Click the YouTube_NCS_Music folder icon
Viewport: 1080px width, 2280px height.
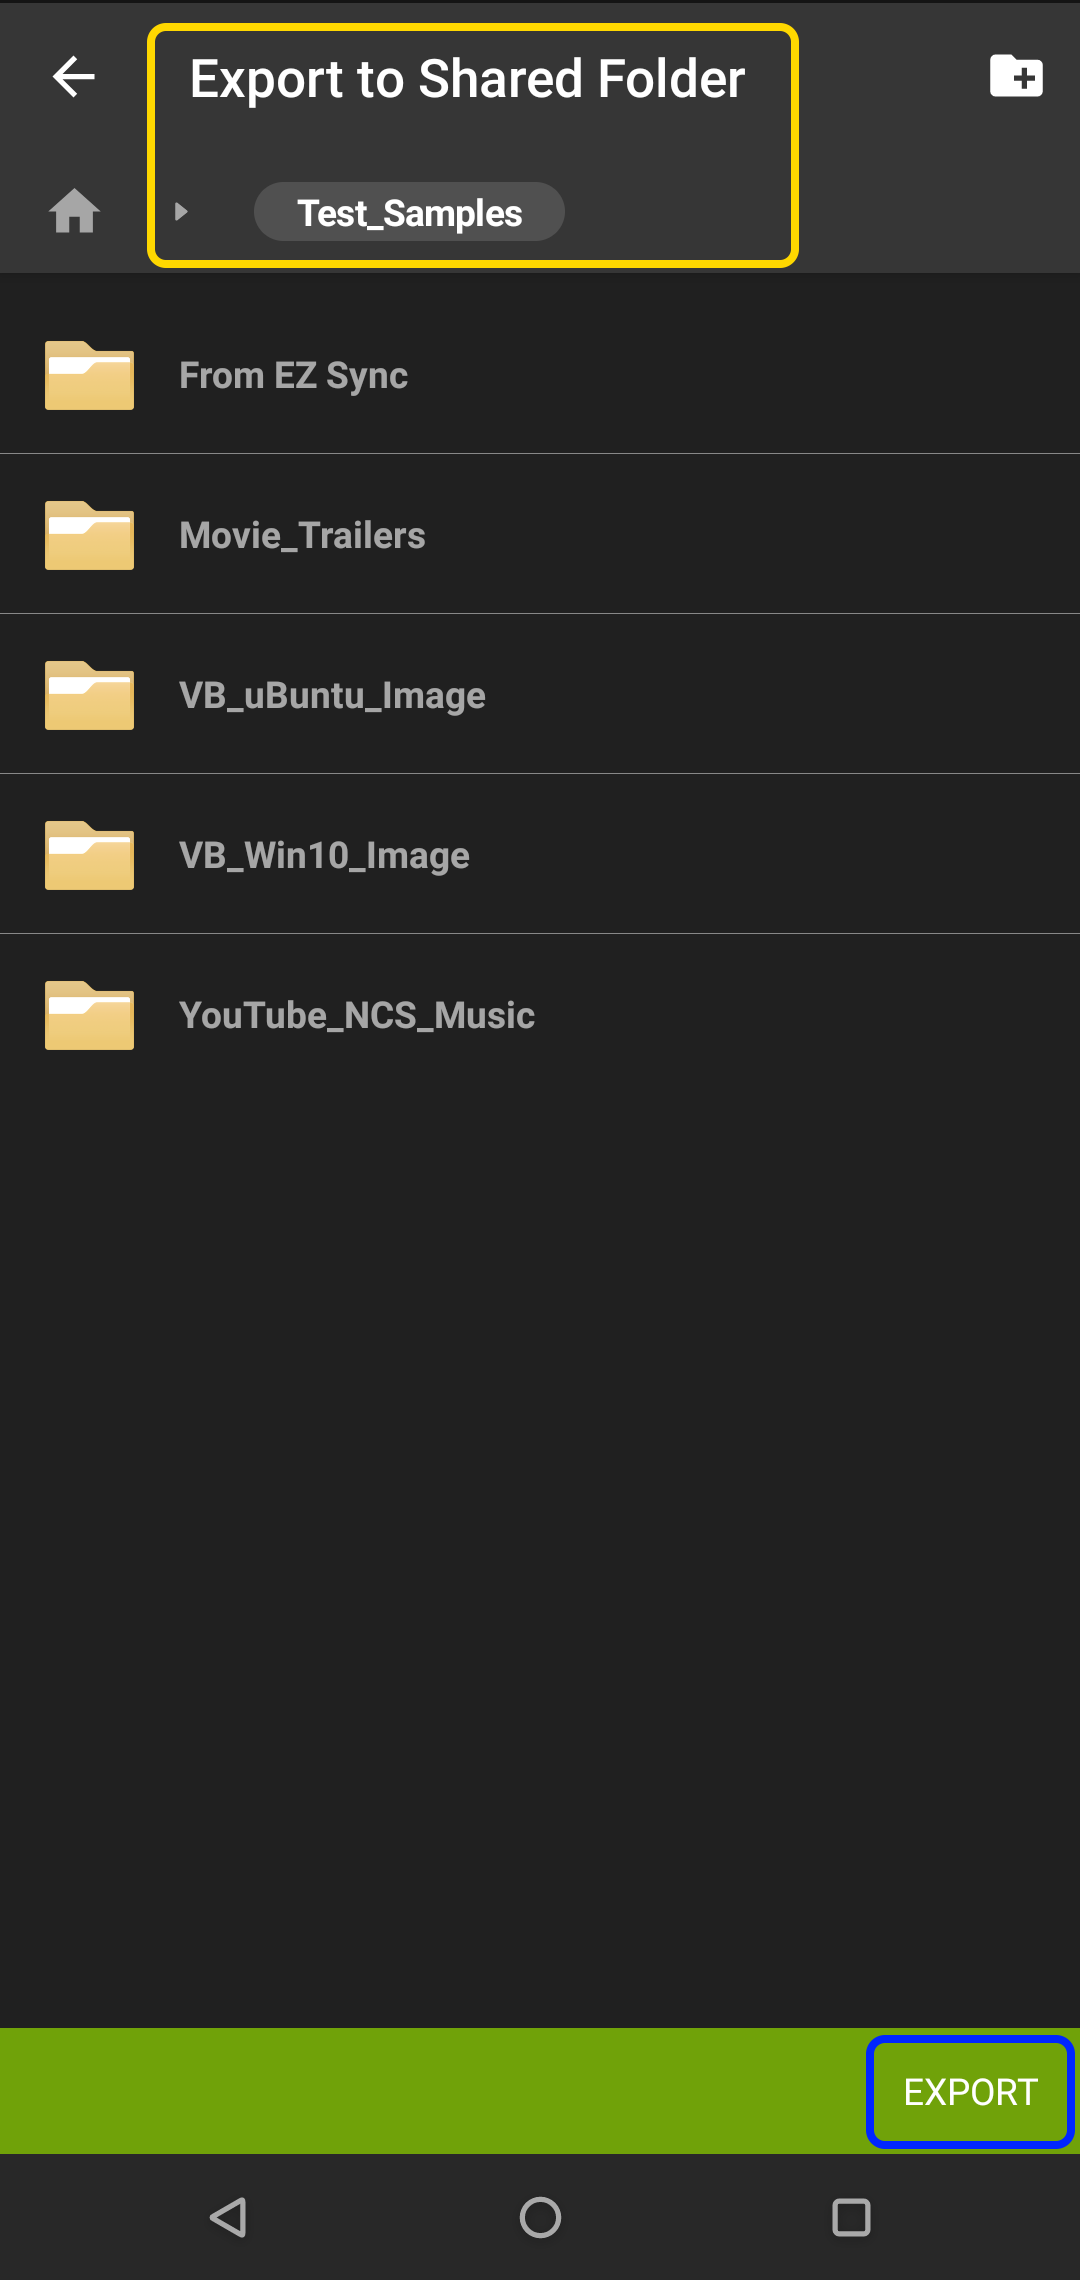click(x=89, y=1015)
